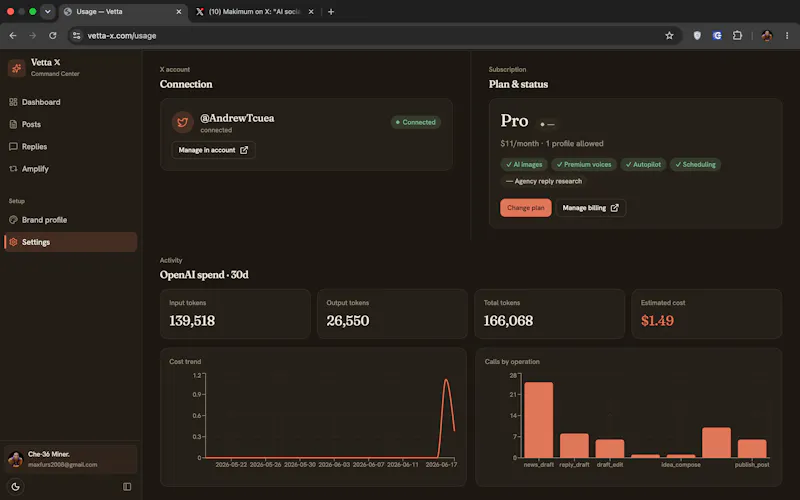Click the address bar URL vetta-x.com/usage
The width and height of the screenshot is (800, 500).
pyautogui.click(x=122, y=36)
